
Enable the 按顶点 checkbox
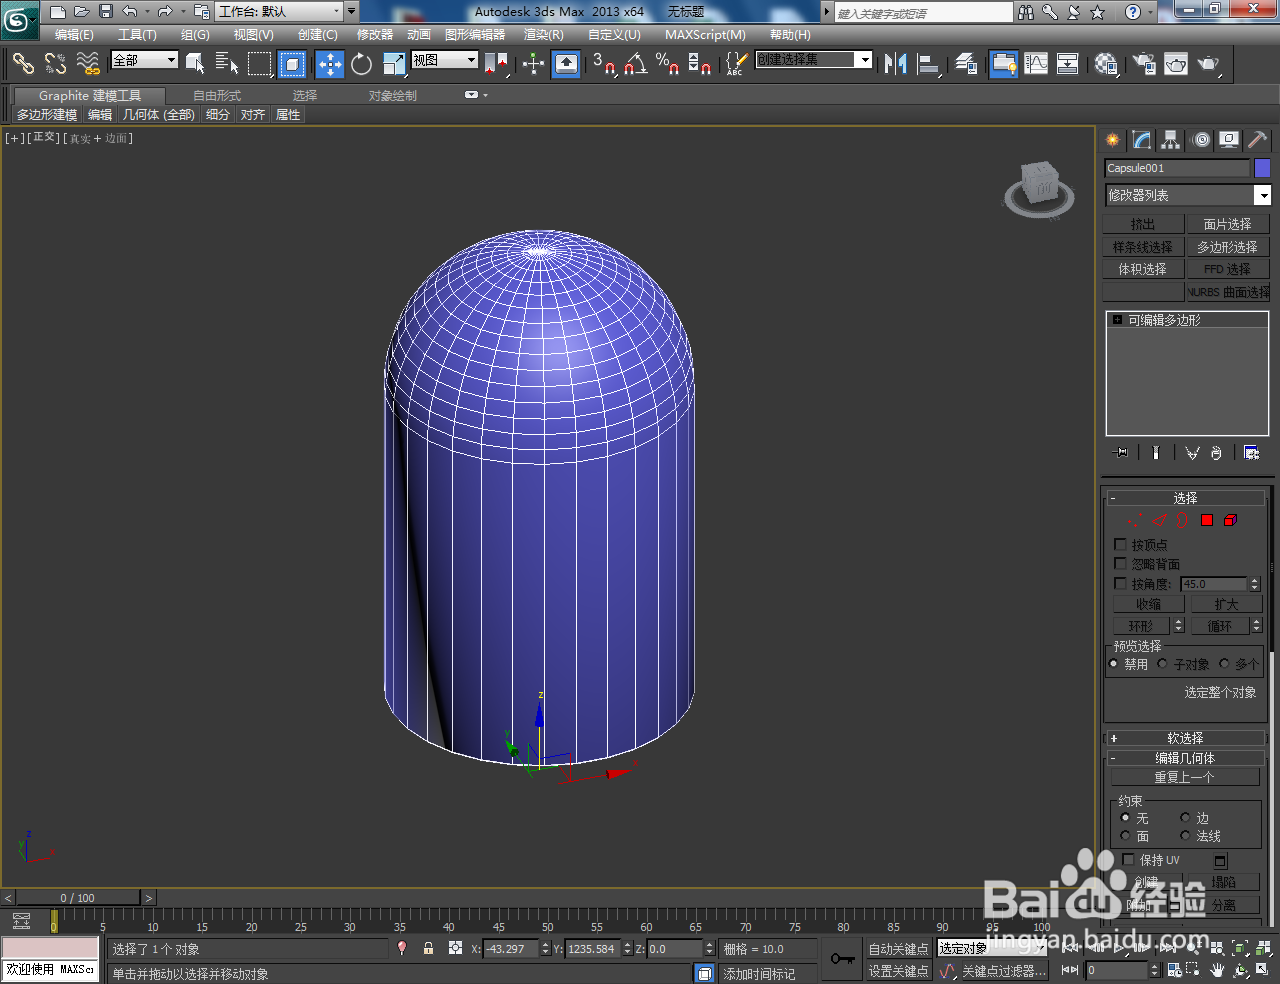pyautogui.click(x=1120, y=545)
